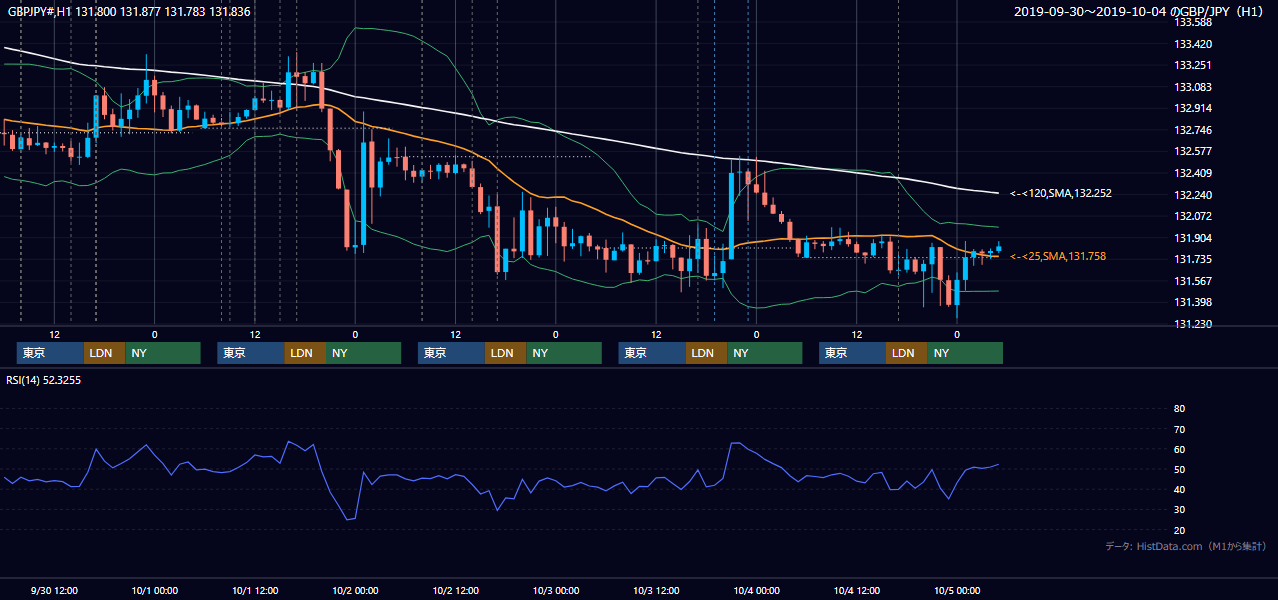Click the 120,SMA,132.252 moving average label

[1061, 193]
